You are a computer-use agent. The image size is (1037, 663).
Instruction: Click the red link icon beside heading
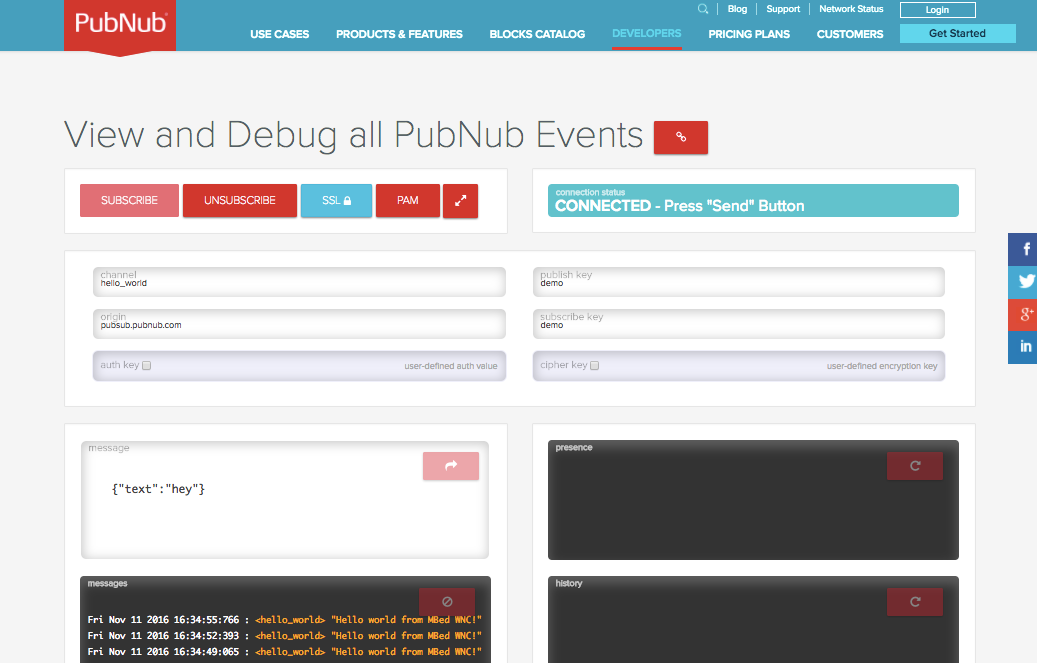tap(681, 137)
